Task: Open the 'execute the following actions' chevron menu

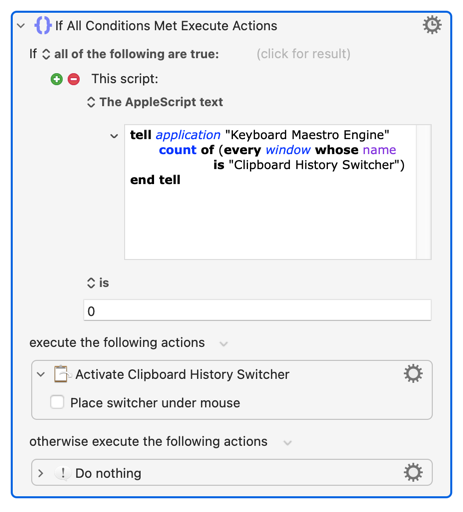Action: click(x=224, y=344)
